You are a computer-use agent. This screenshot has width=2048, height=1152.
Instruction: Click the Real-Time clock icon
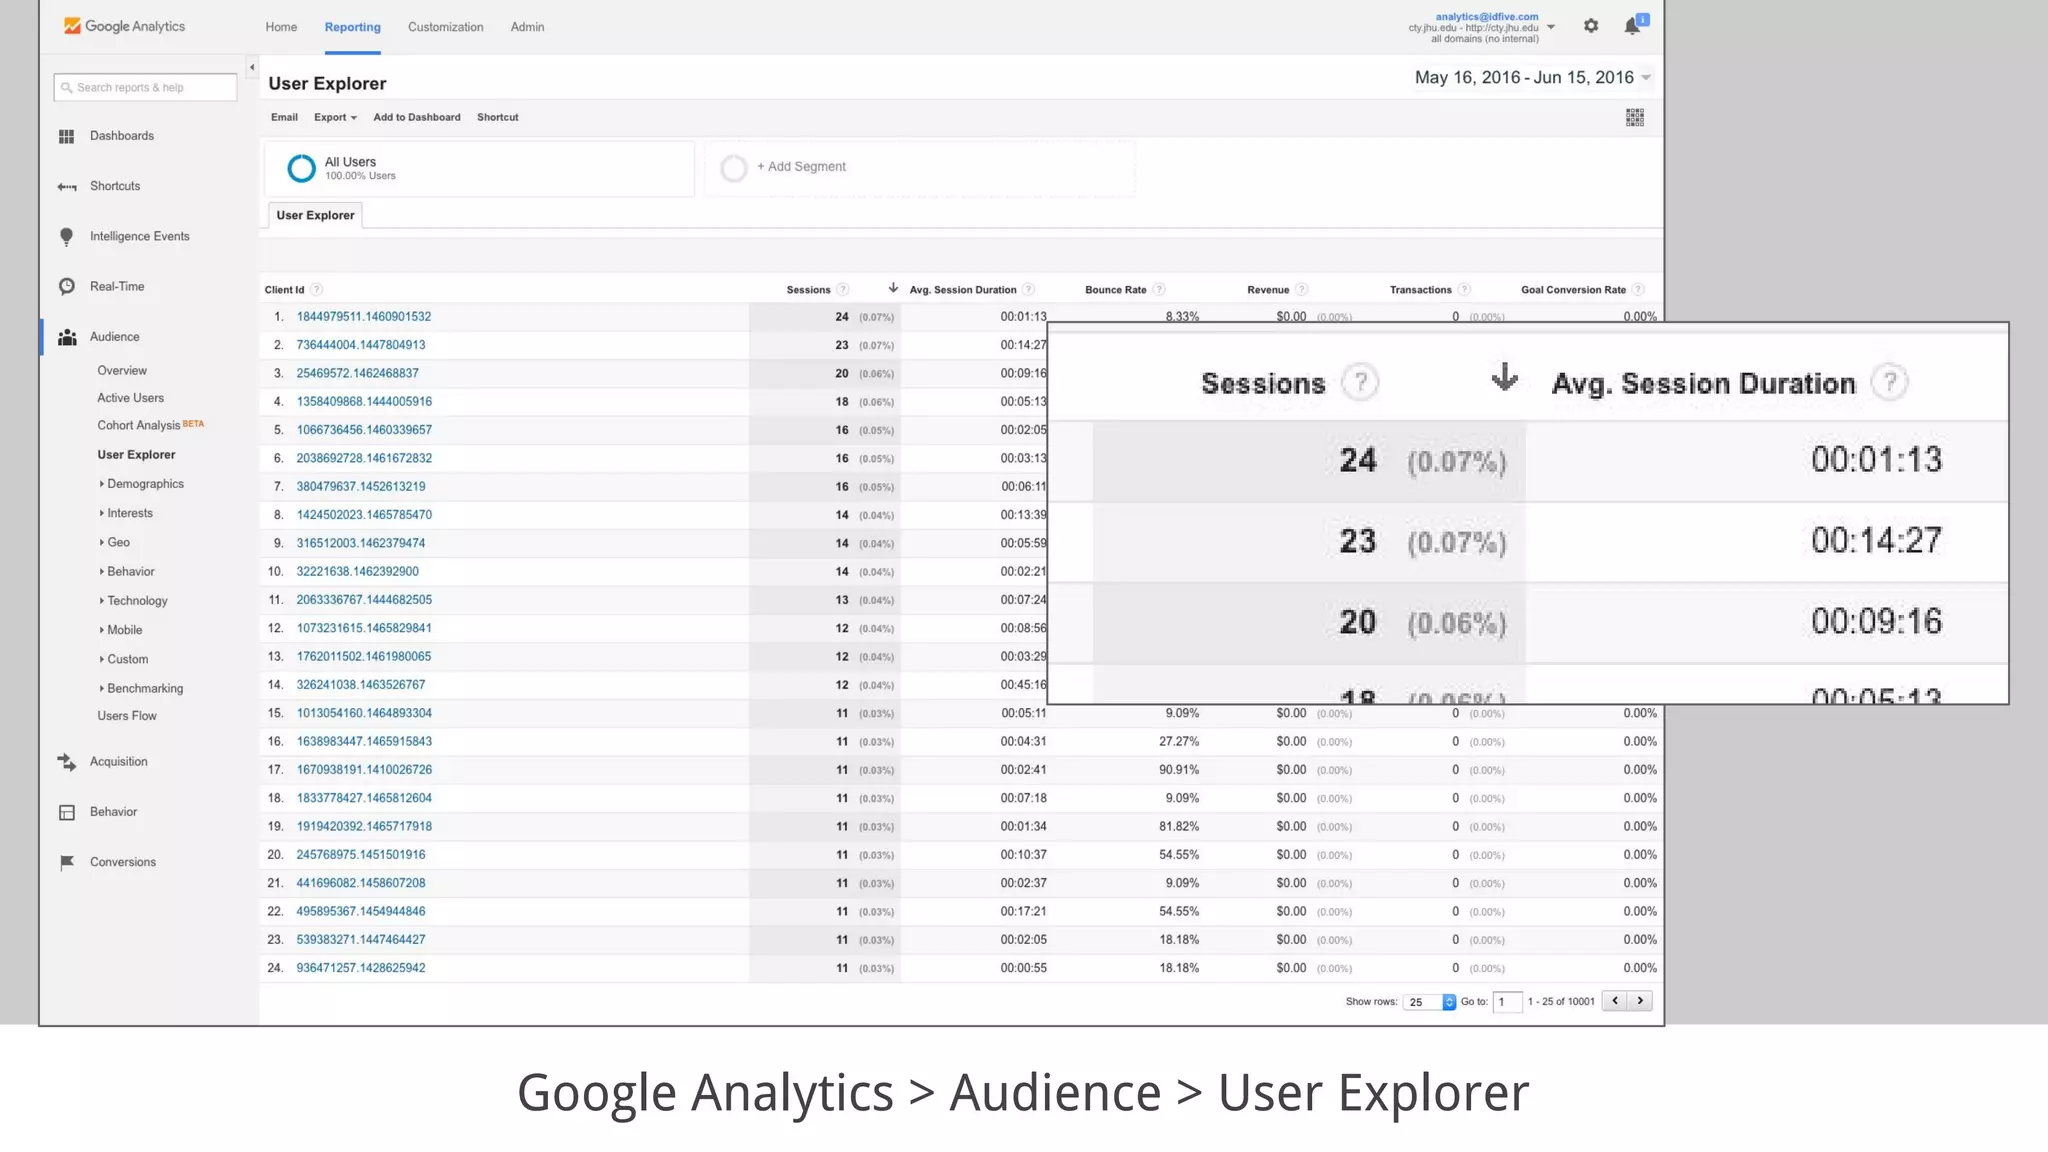click(66, 287)
